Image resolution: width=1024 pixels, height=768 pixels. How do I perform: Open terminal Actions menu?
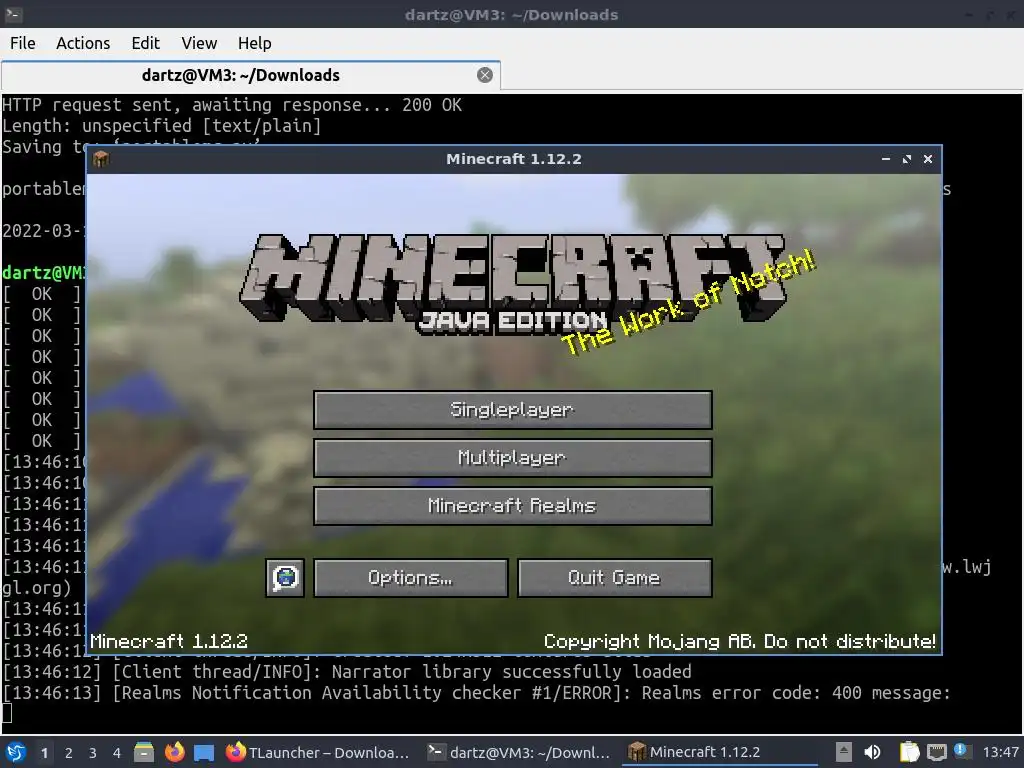[x=83, y=43]
